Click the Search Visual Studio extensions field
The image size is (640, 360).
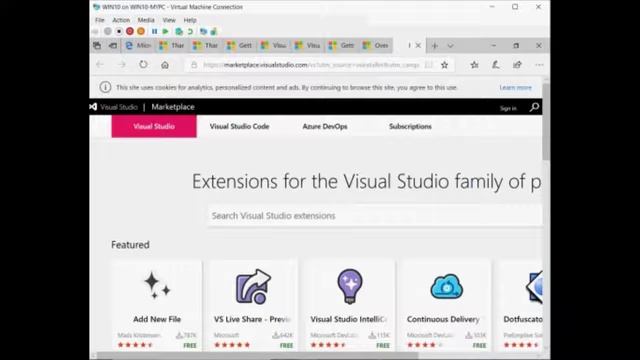pos(375,216)
